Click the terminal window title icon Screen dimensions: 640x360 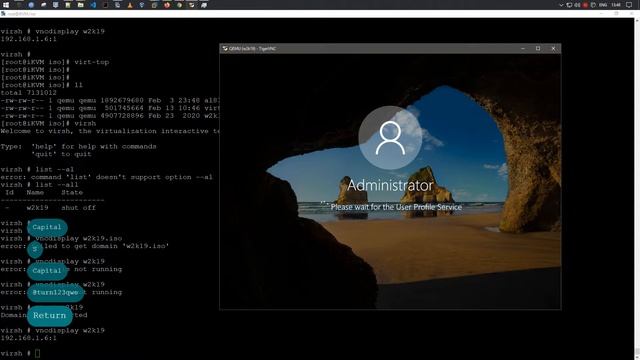[3, 14]
